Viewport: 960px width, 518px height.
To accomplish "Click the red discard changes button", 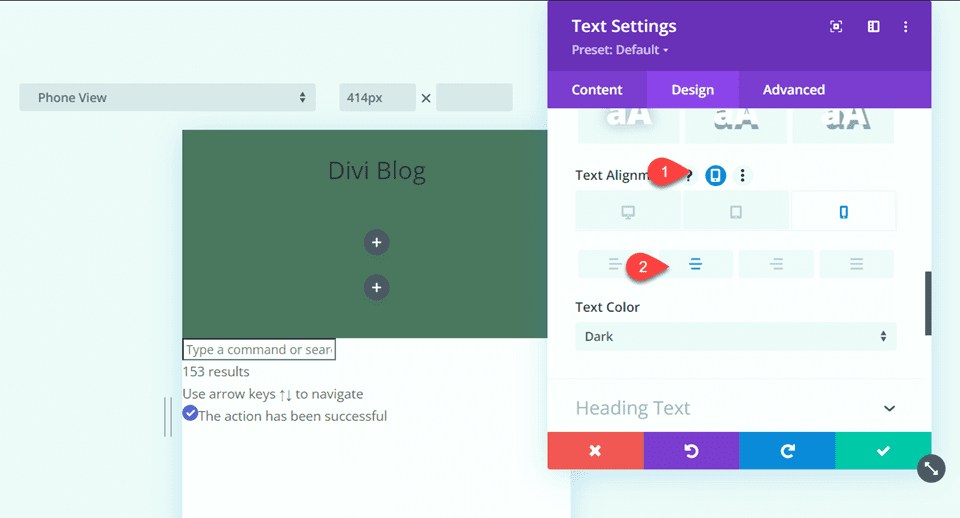I will pos(595,451).
